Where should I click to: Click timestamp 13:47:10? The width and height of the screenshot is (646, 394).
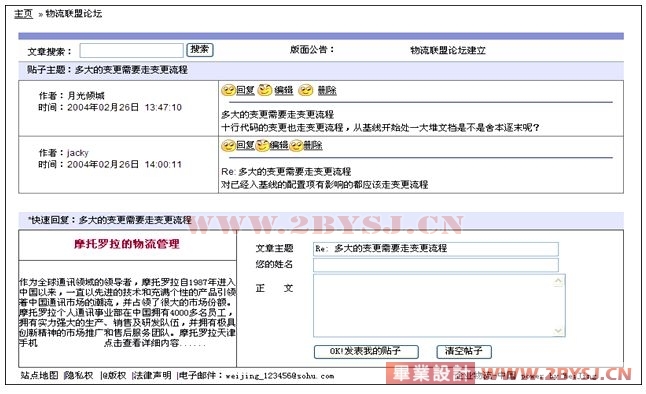[x=163, y=108]
